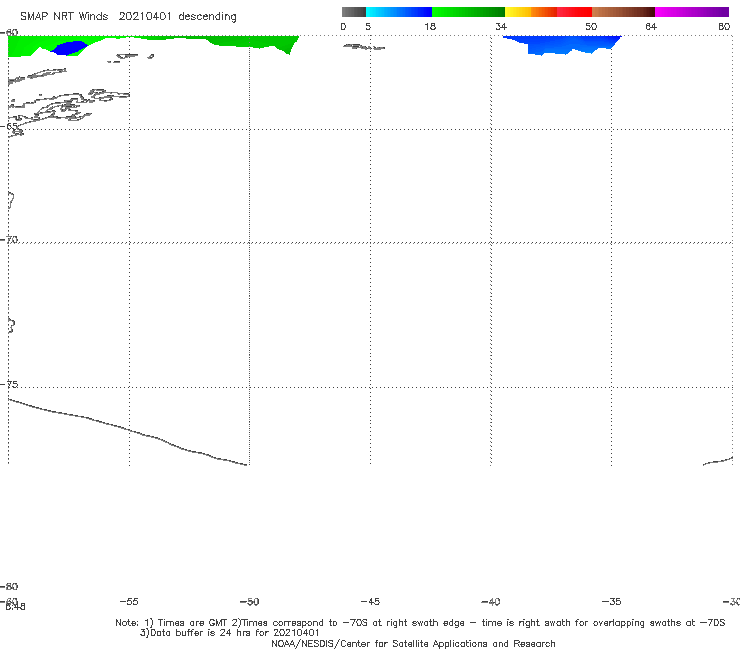Click the blue wind swath near -37 longitude

[x=562, y=44]
